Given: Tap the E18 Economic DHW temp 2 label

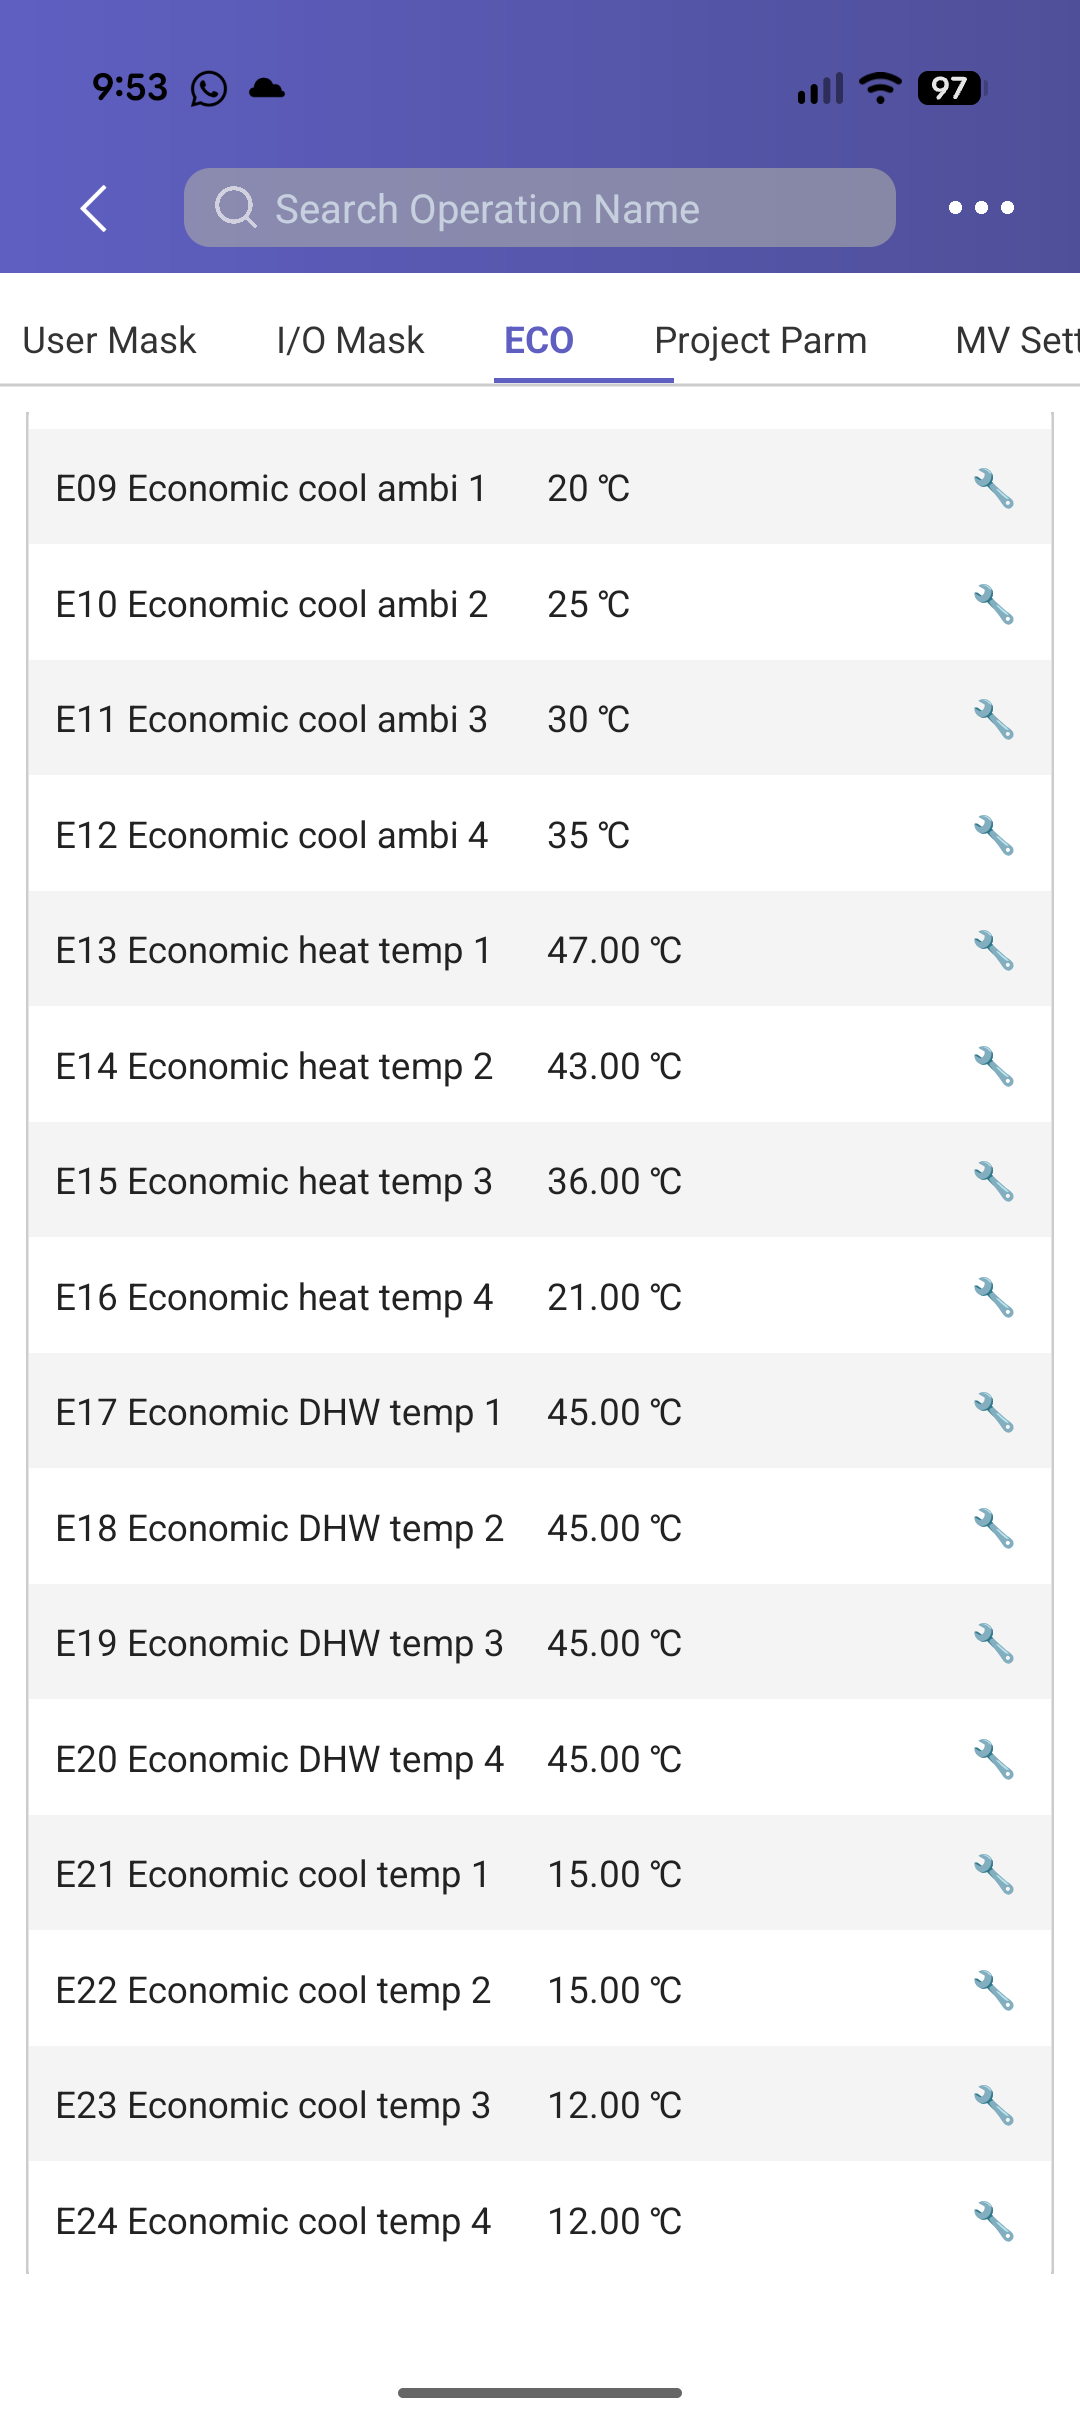Looking at the screenshot, I should [279, 1529].
